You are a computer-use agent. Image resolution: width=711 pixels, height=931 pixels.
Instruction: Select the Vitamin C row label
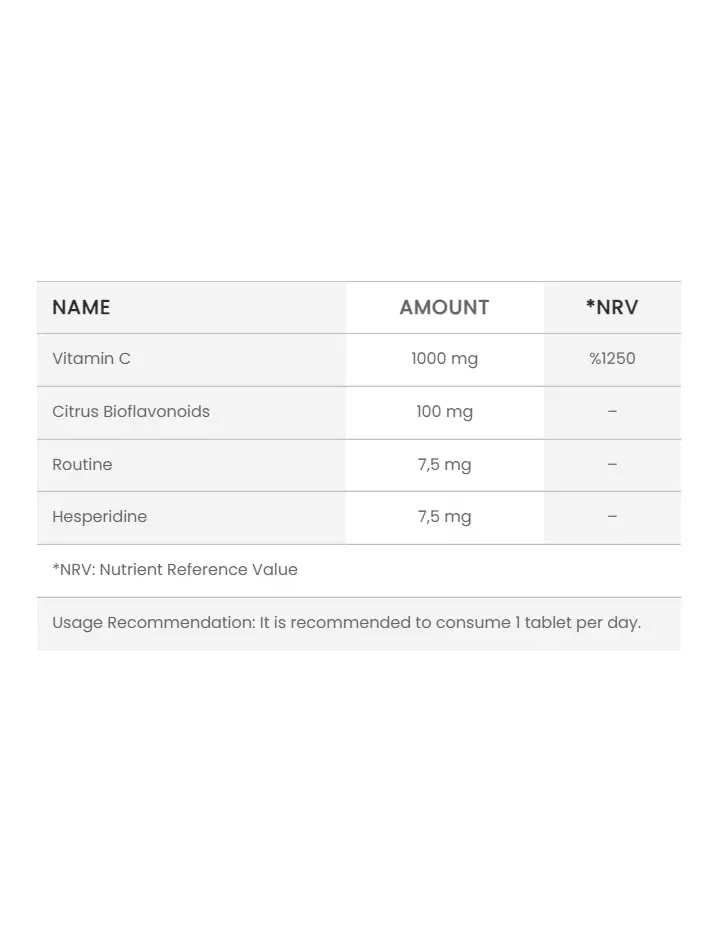91,359
